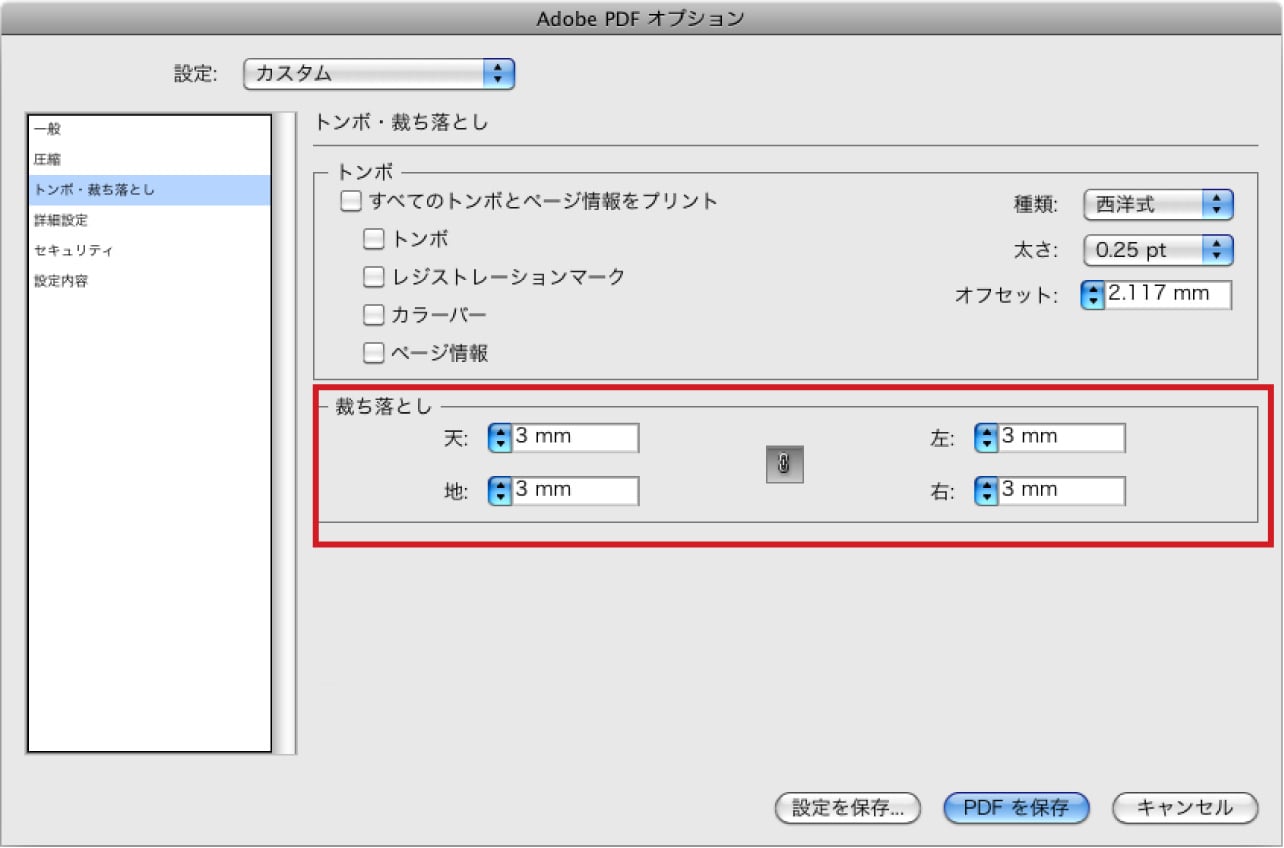Open the 太さ dropdown showing 0.25 pt
Viewport: 1284px width, 848px height.
(1157, 250)
